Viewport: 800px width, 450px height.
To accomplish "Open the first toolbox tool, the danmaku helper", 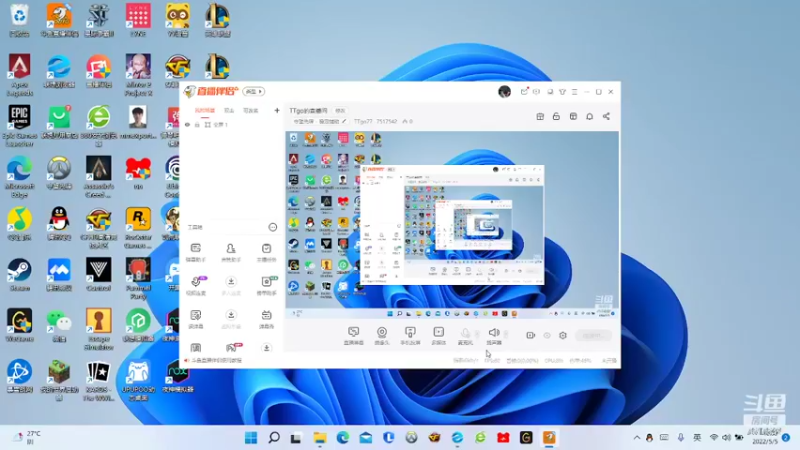I will [x=196, y=252].
